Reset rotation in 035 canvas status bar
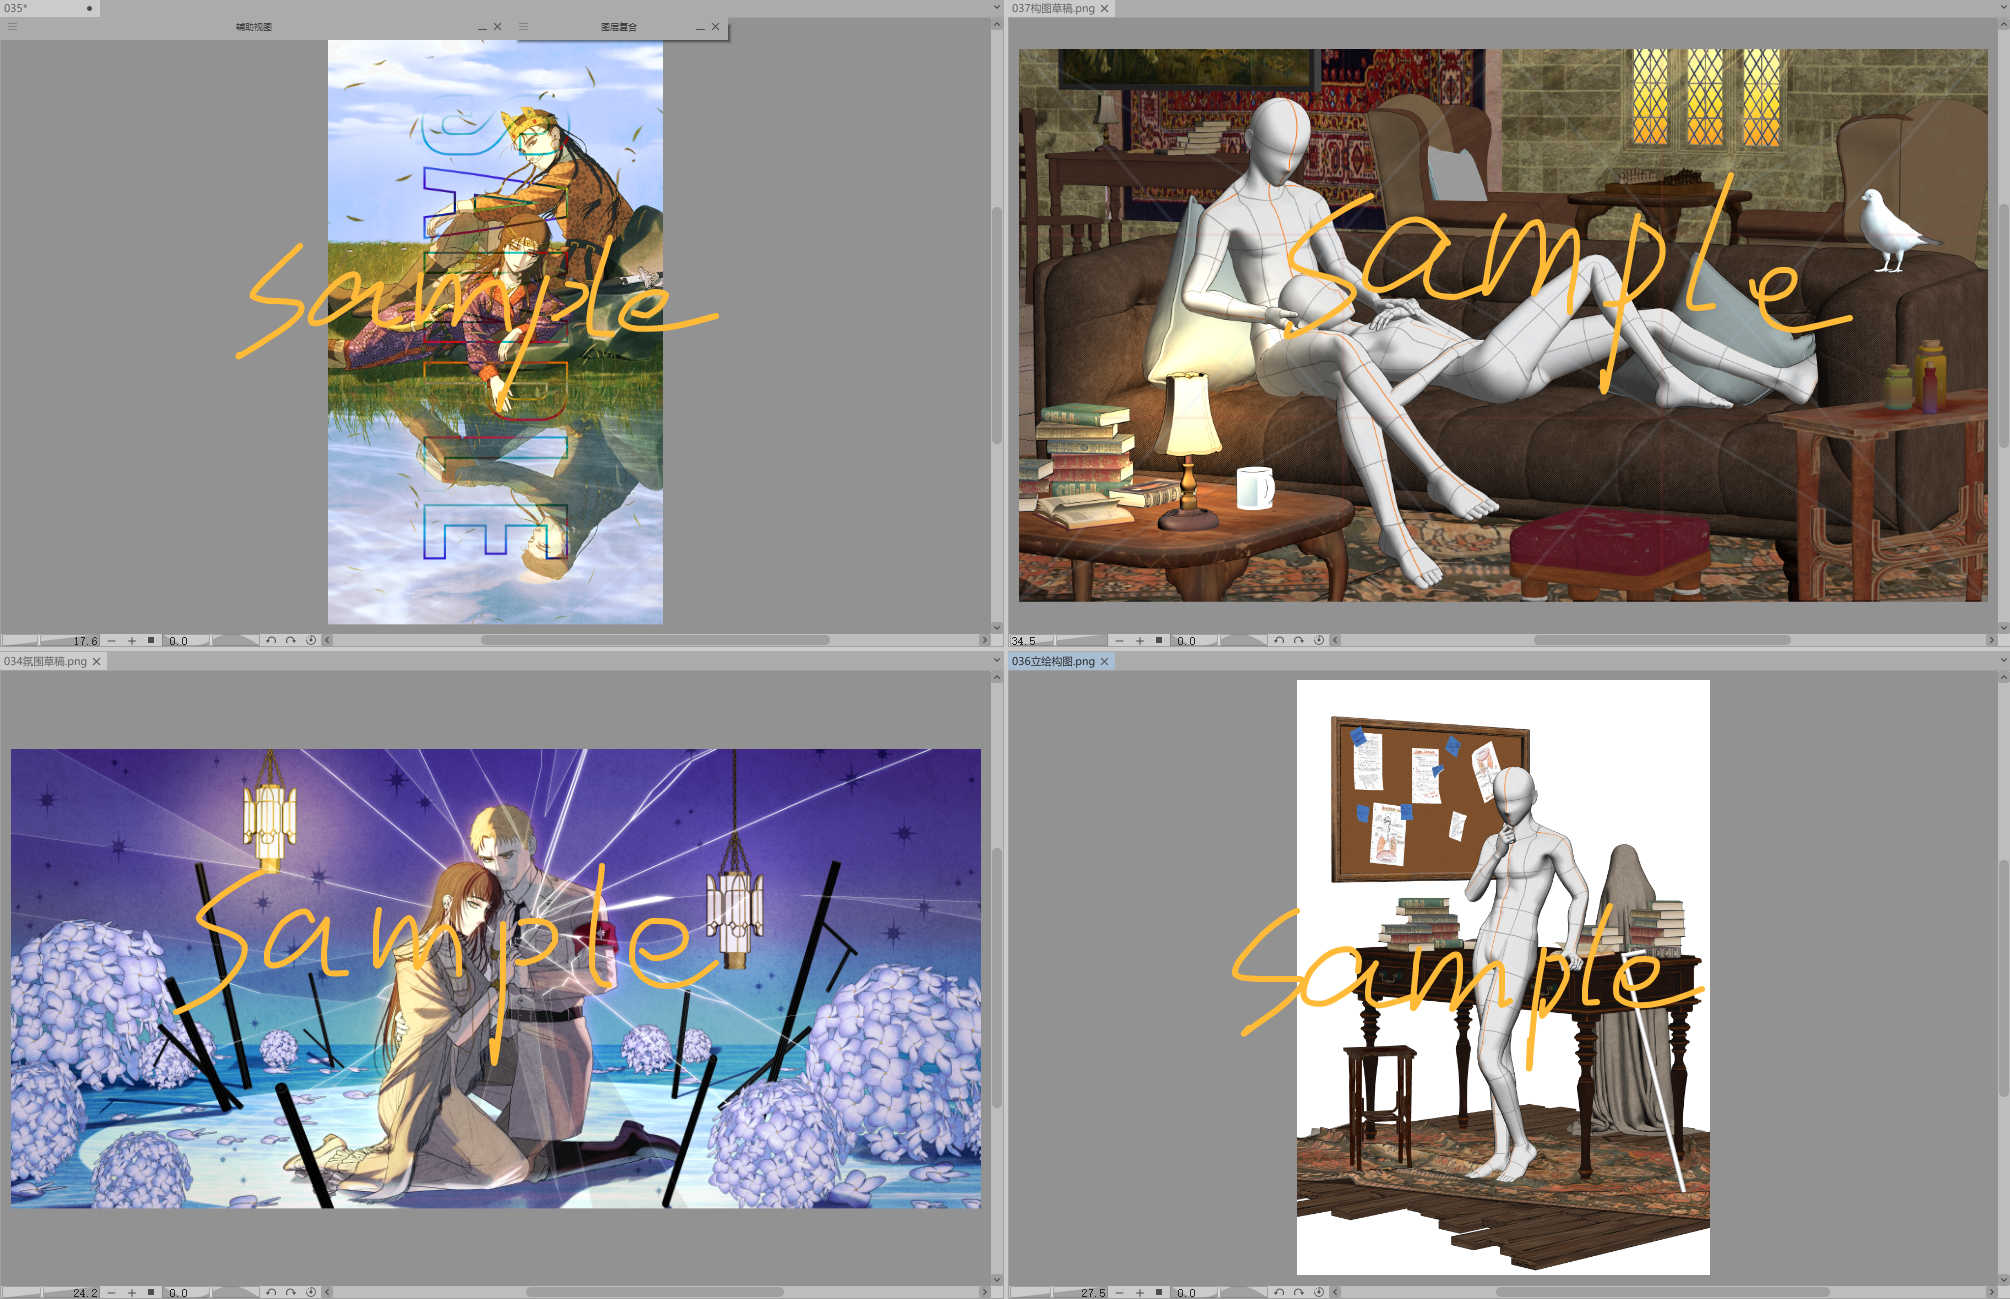2010x1299 pixels. click(x=311, y=640)
